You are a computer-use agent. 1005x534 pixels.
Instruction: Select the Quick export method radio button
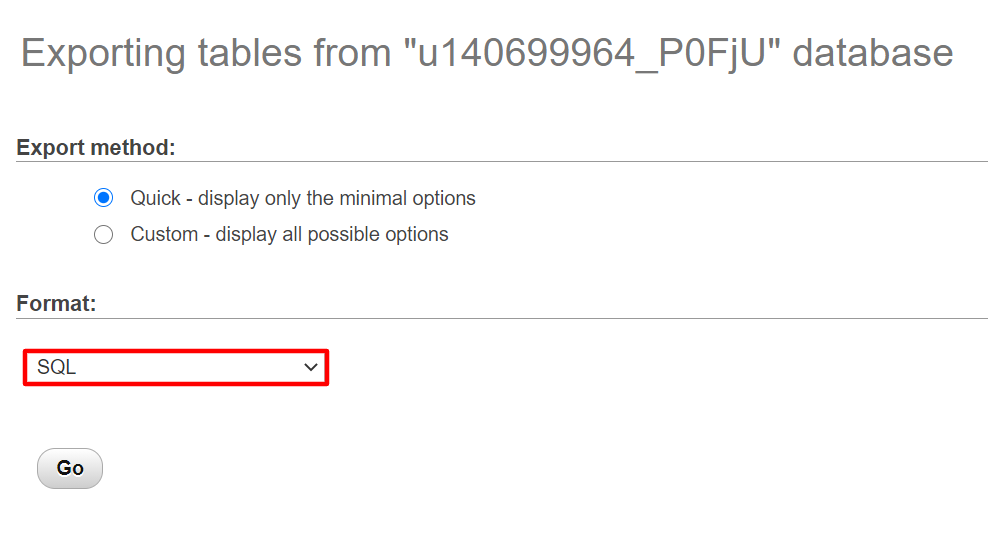pyautogui.click(x=103, y=198)
